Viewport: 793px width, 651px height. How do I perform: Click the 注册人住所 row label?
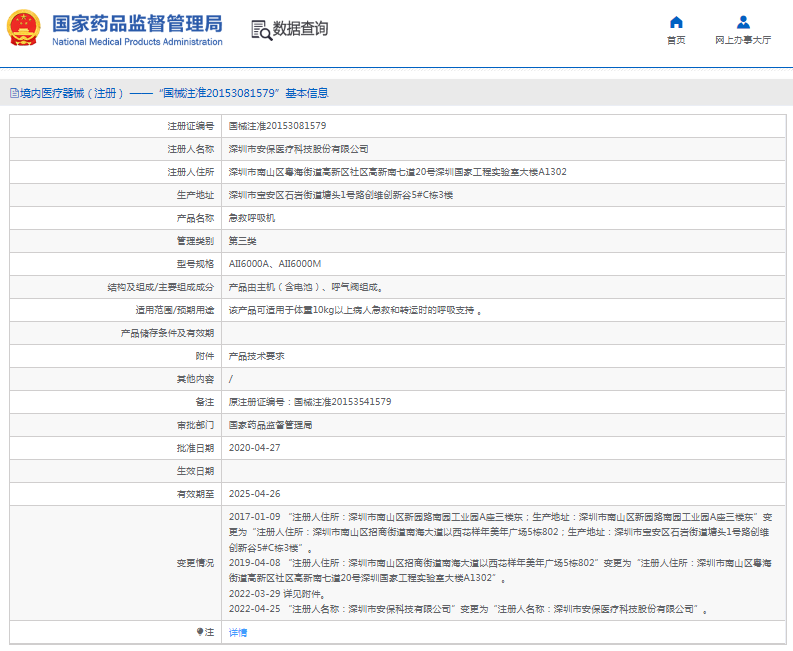pyautogui.click(x=191, y=172)
